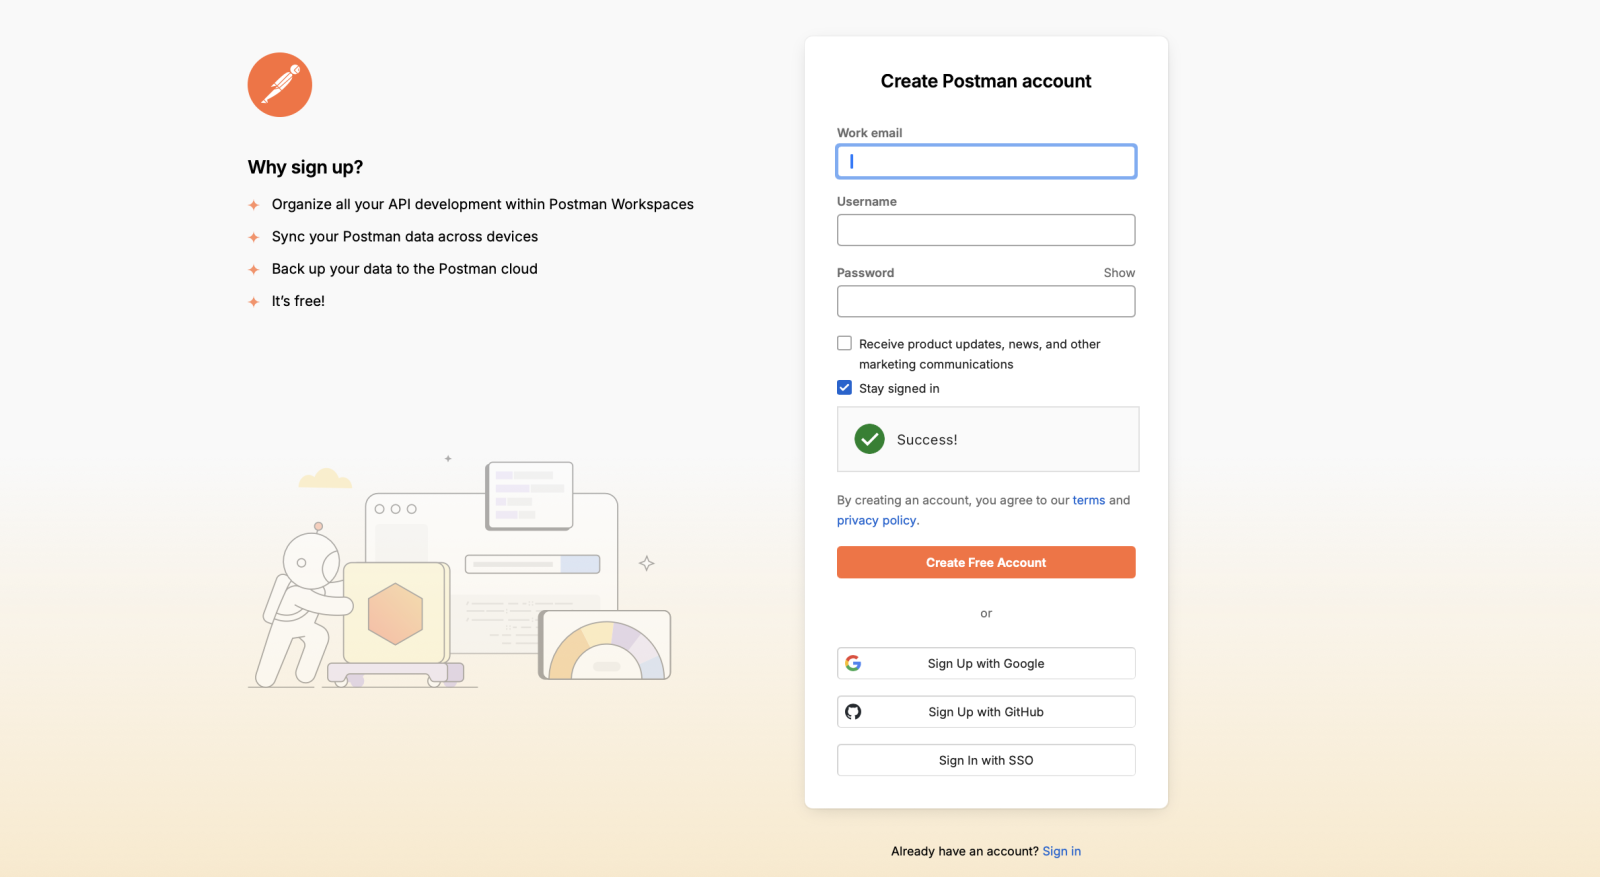This screenshot has height=877, width=1600.
Task: Uncheck the Stay signed in checkbox
Action: click(845, 388)
